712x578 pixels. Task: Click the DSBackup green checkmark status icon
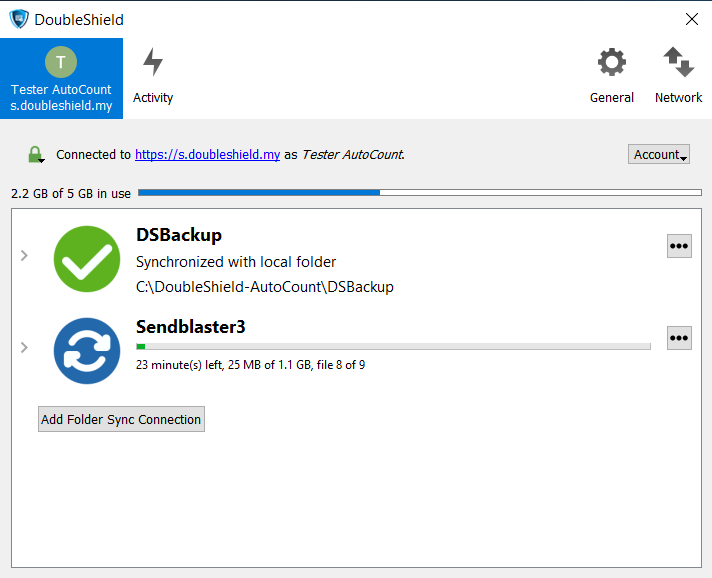click(87, 259)
